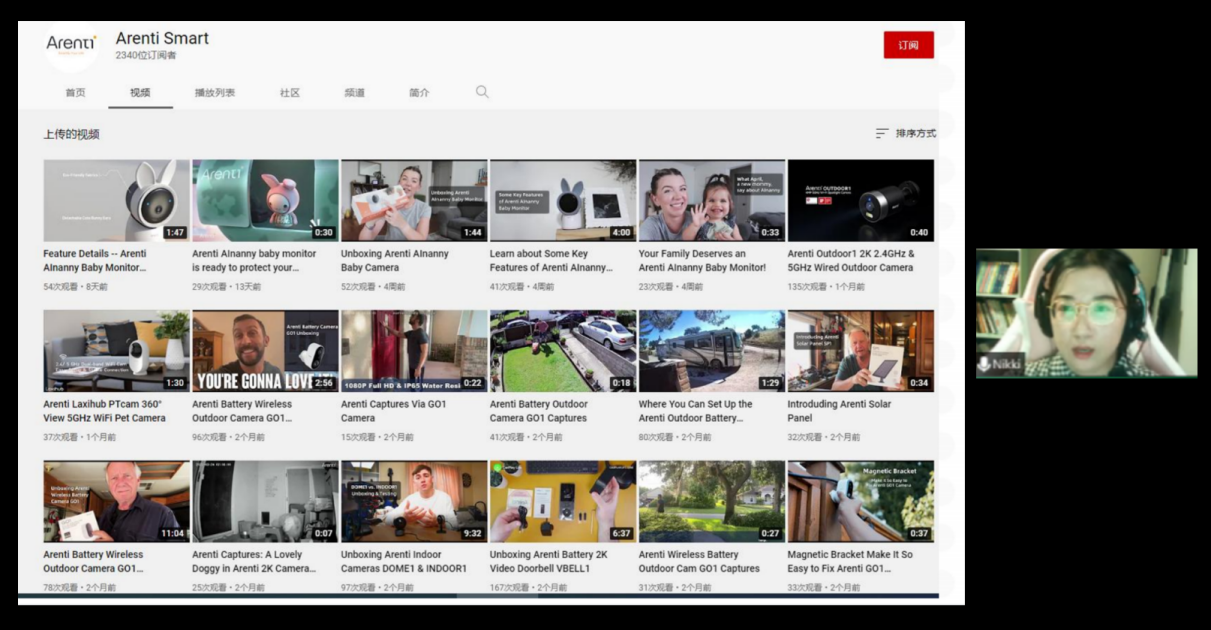Open the 0:27 garden capture thumbnail
The image size is (1211, 630).
tap(712, 501)
